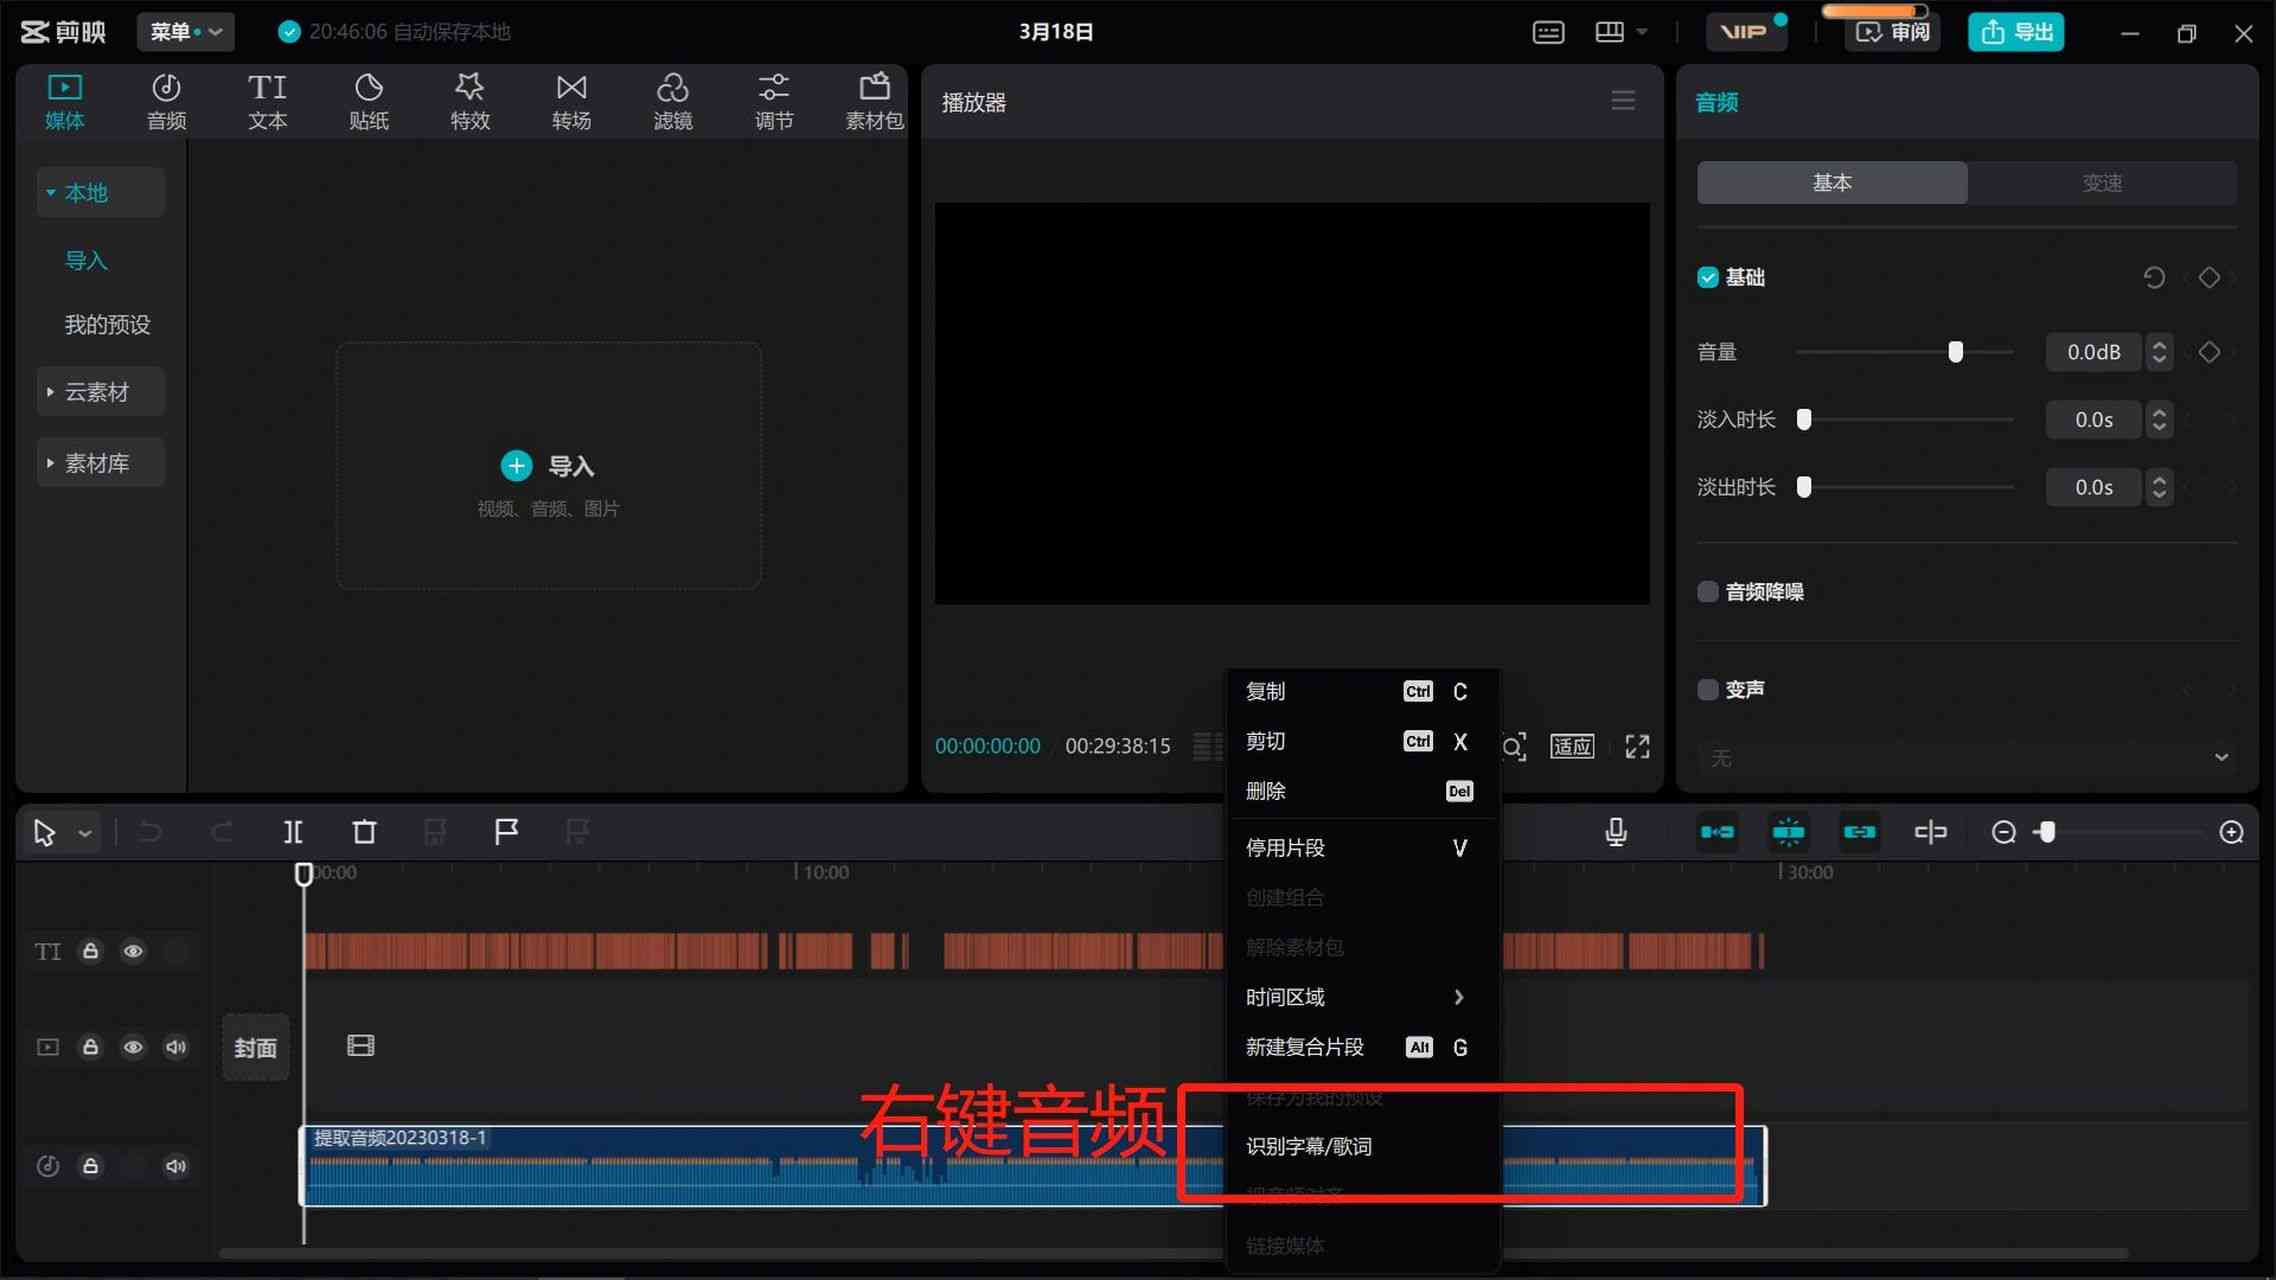Viewport: 2276px width, 1280px height.
Task: Toggle 音频降噪 (Noise Reduction) checkbox
Action: click(1709, 591)
